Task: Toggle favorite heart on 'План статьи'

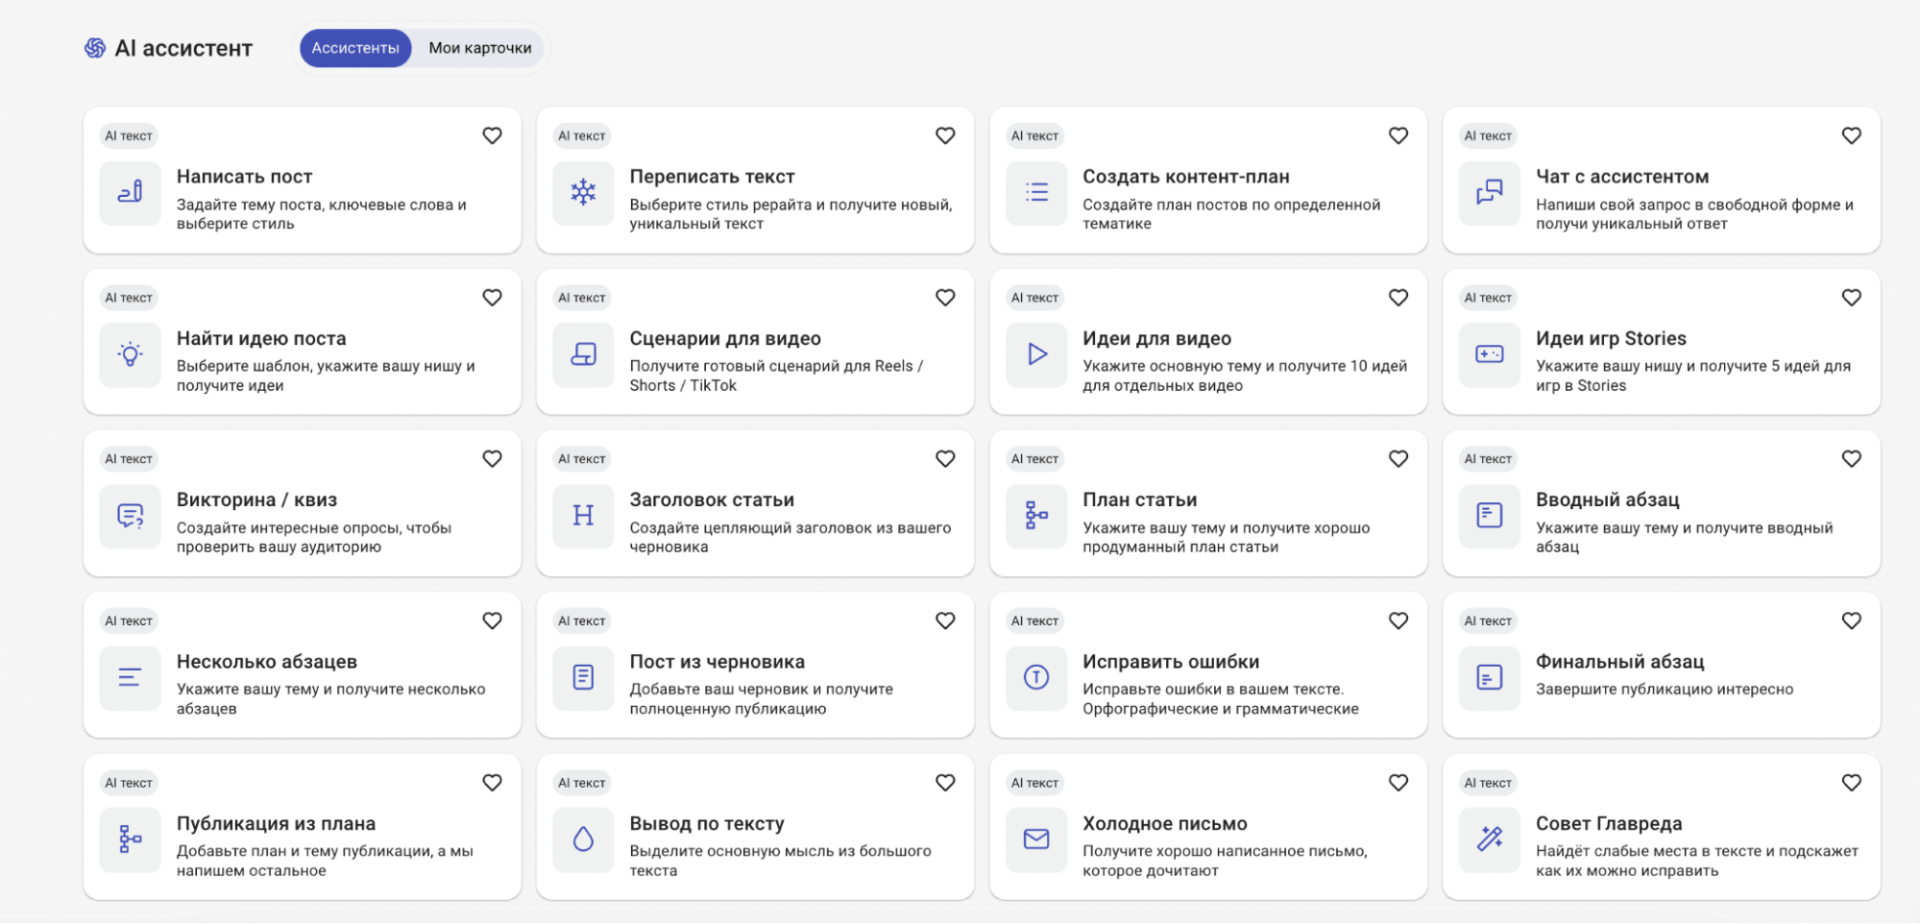Action: 1398,459
